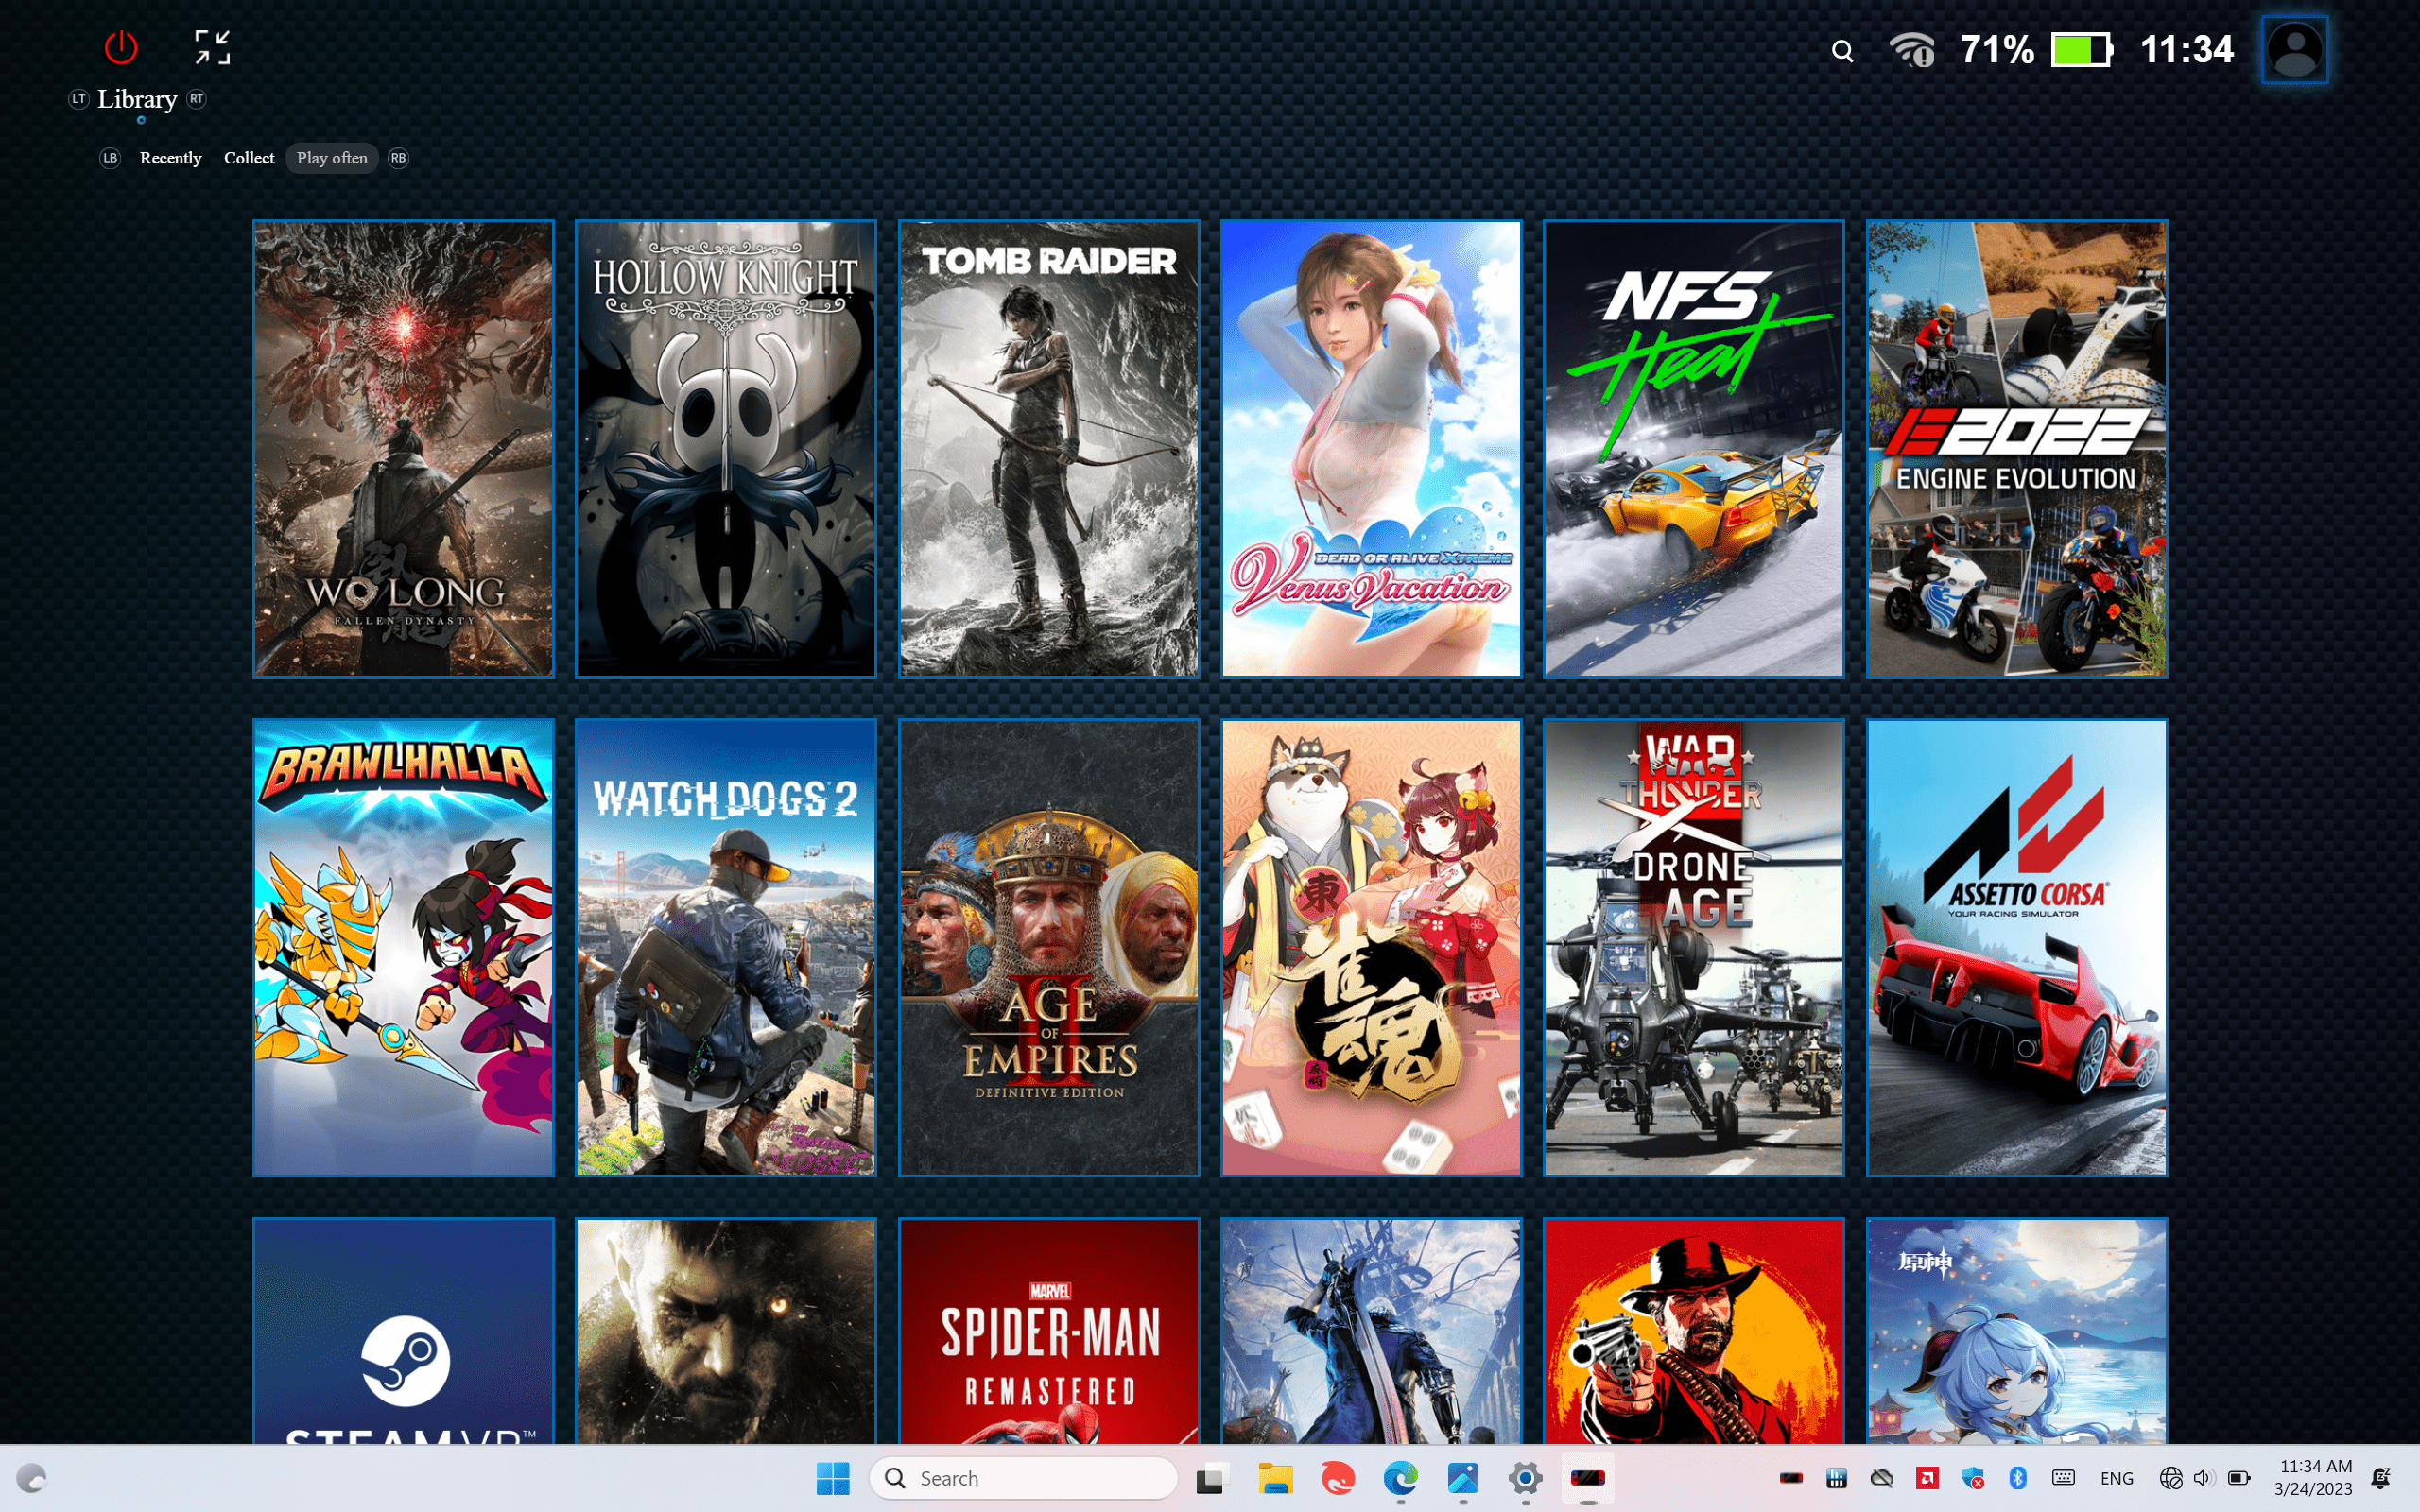This screenshot has width=2420, height=1512.
Task: Toggle Bluetooth from the system tray
Action: 2018,1477
